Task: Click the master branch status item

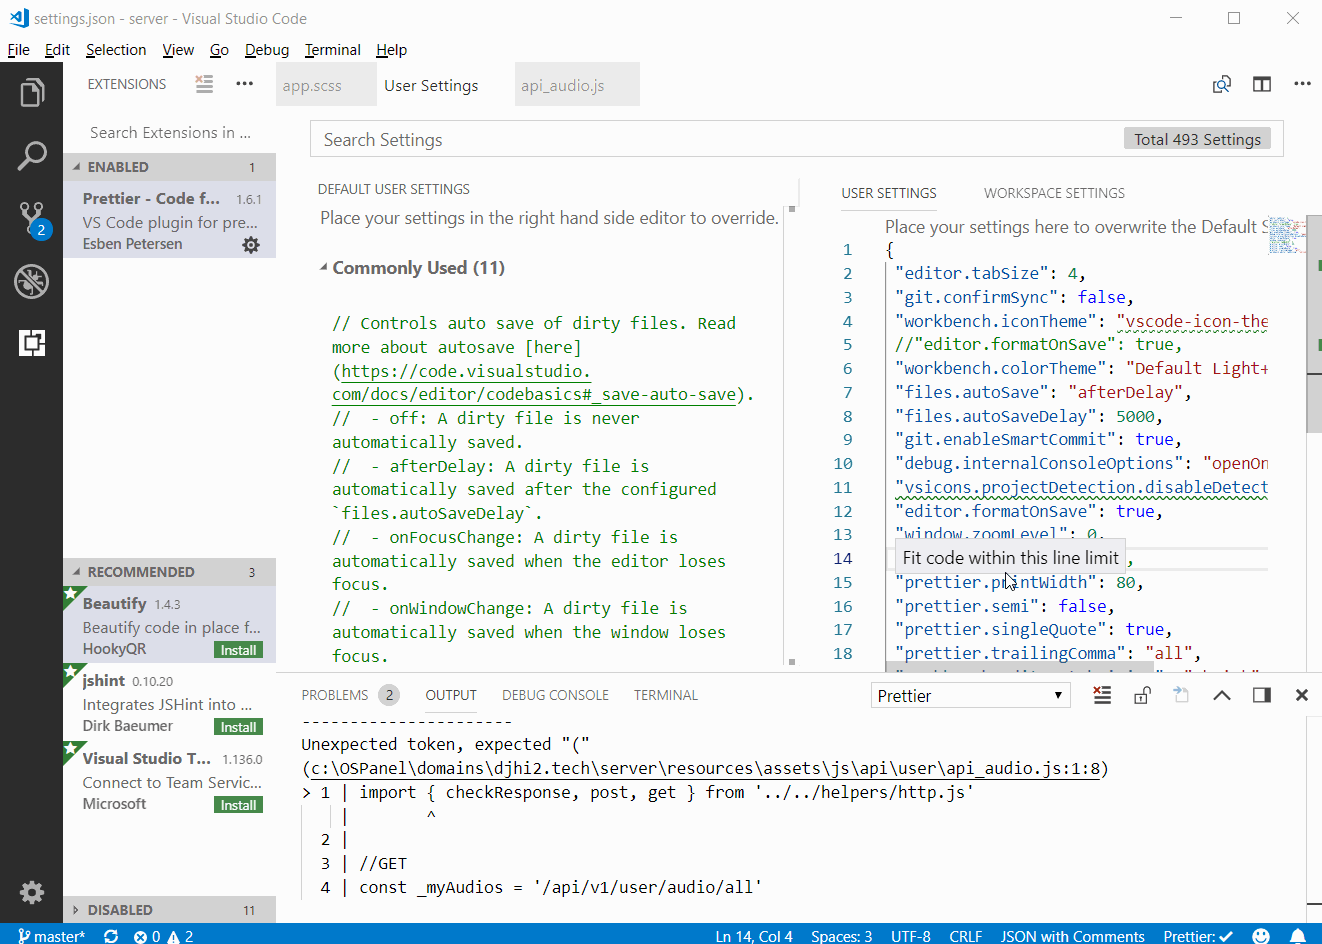Action: click(52, 936)
